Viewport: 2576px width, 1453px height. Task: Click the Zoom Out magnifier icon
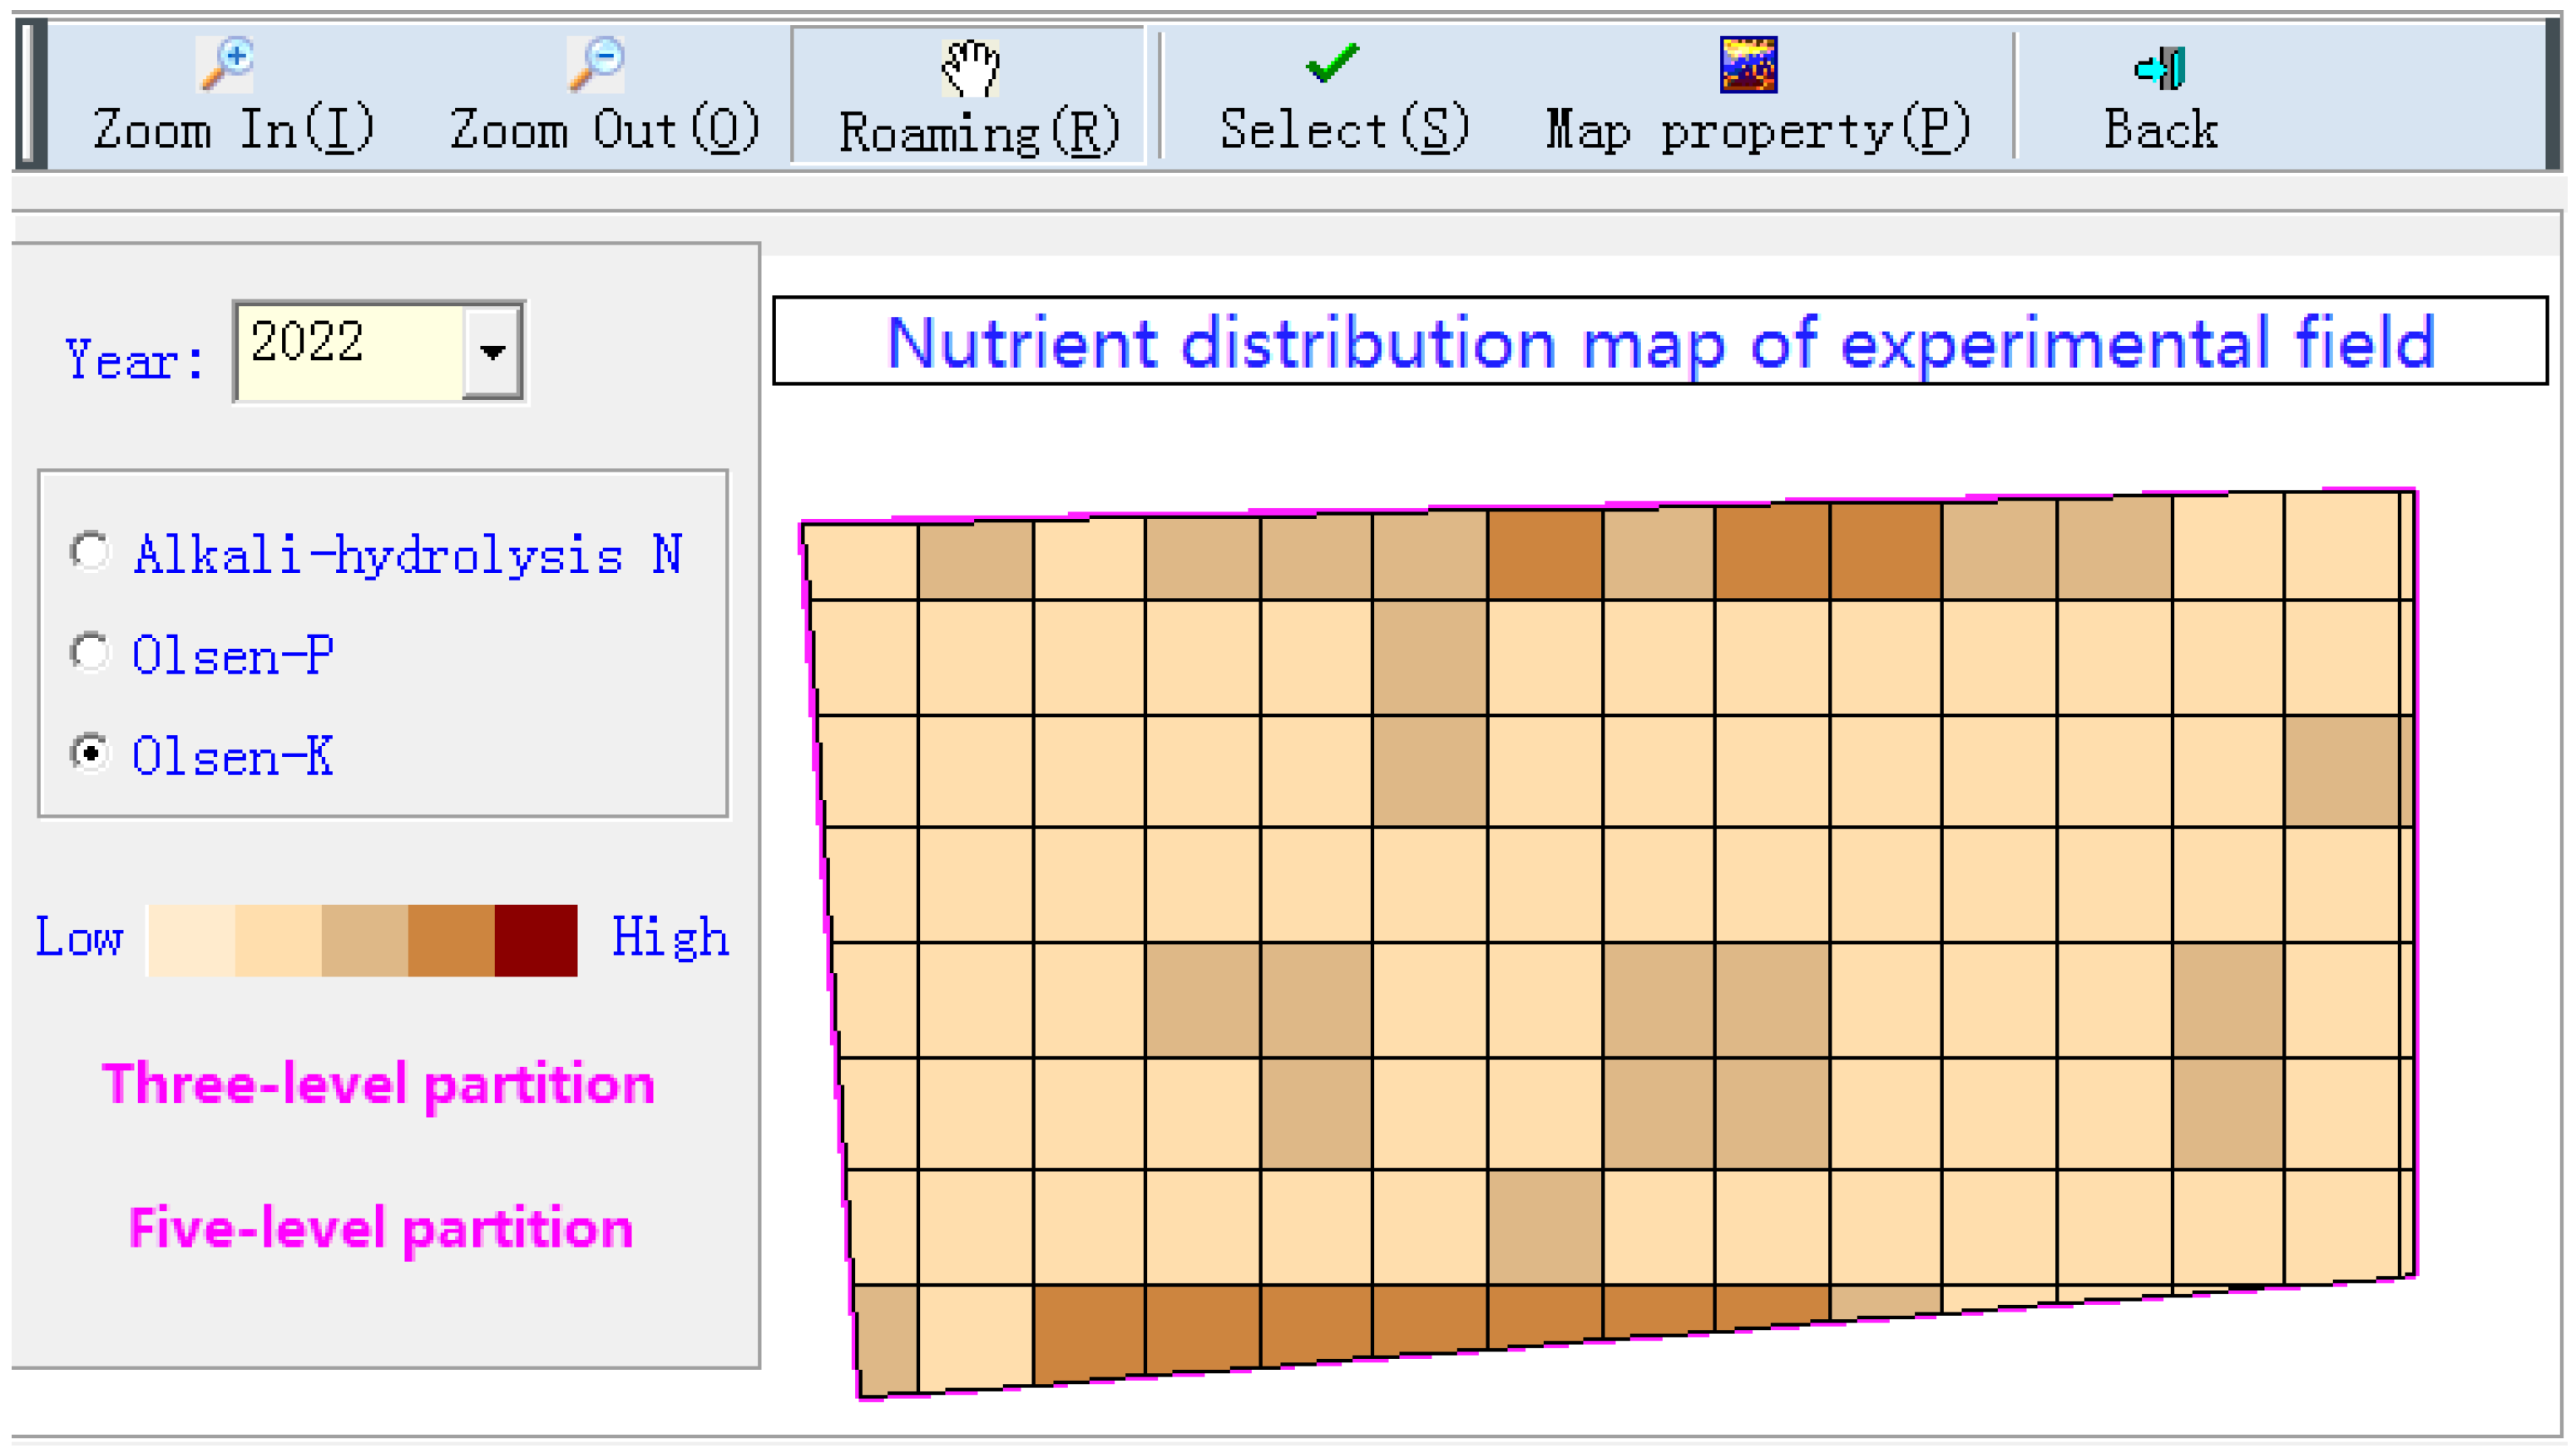point(596,64)
